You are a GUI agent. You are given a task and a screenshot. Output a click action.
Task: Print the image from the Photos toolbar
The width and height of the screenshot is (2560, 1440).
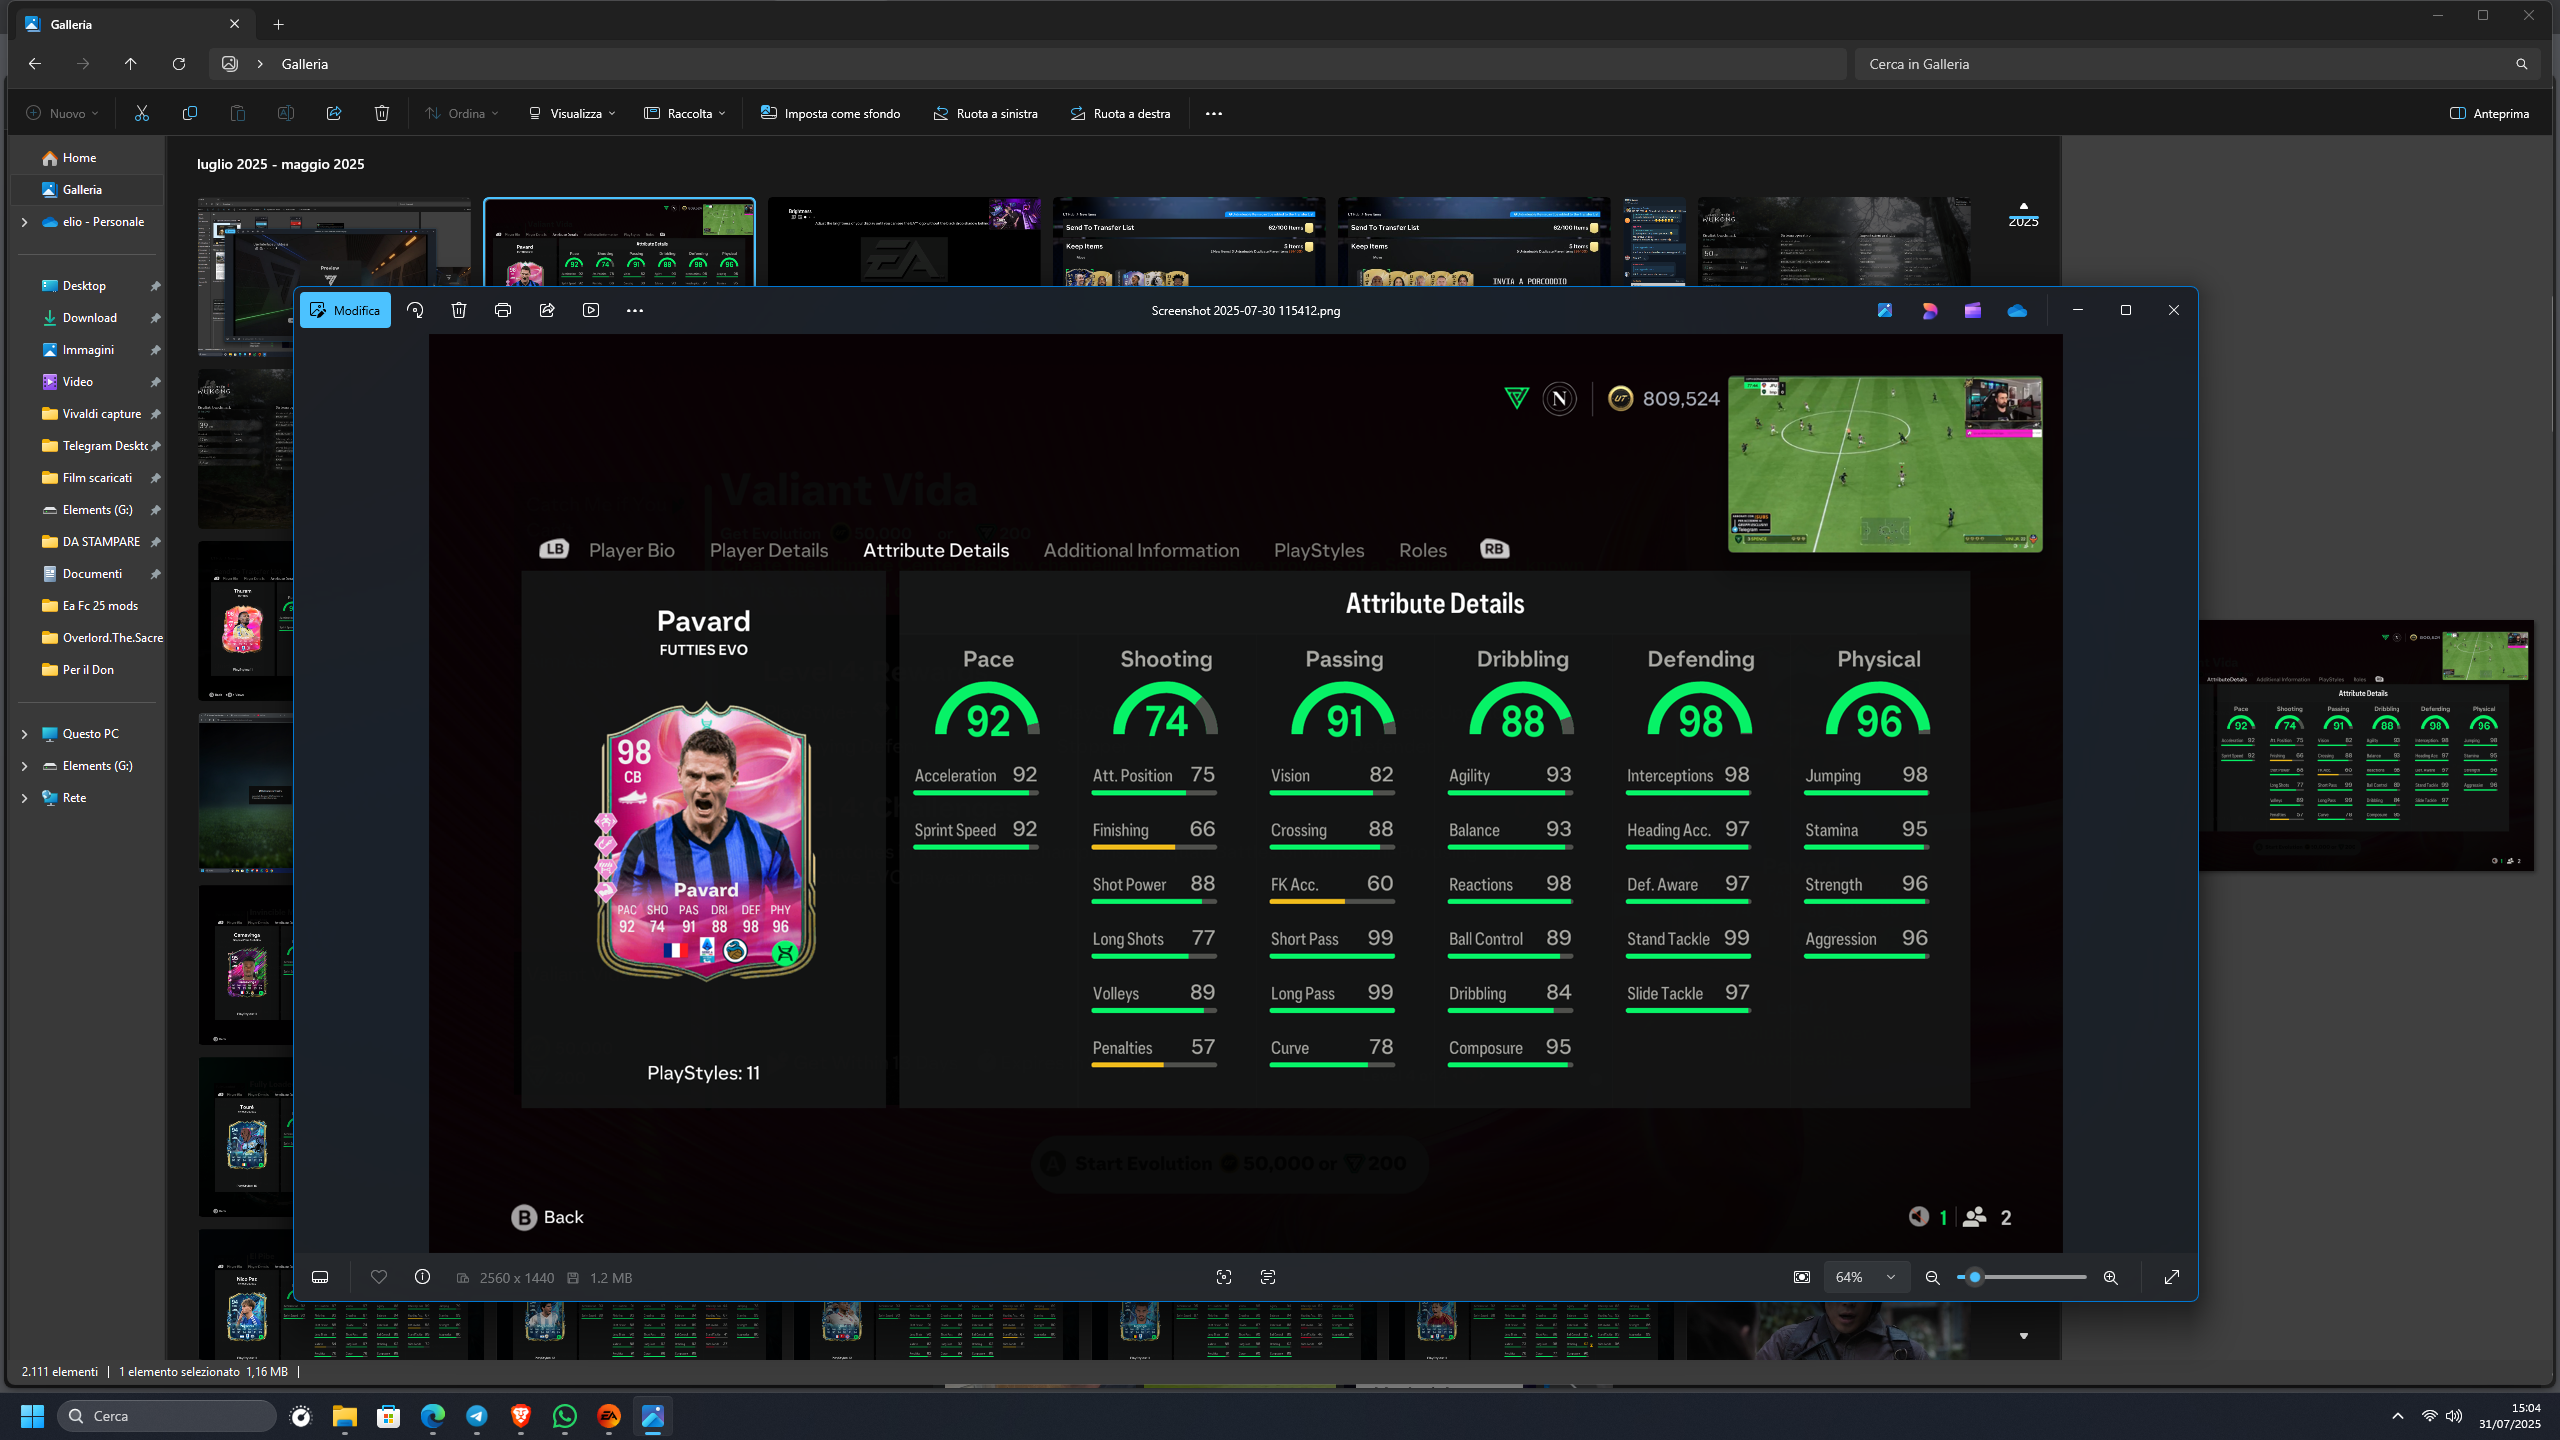(x=503, y=311)
